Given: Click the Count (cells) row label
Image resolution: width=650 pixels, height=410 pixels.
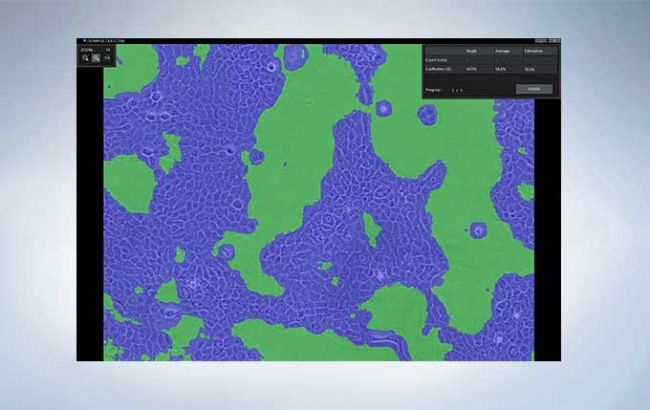Looking at the screenshot, I should pos(437,60).
